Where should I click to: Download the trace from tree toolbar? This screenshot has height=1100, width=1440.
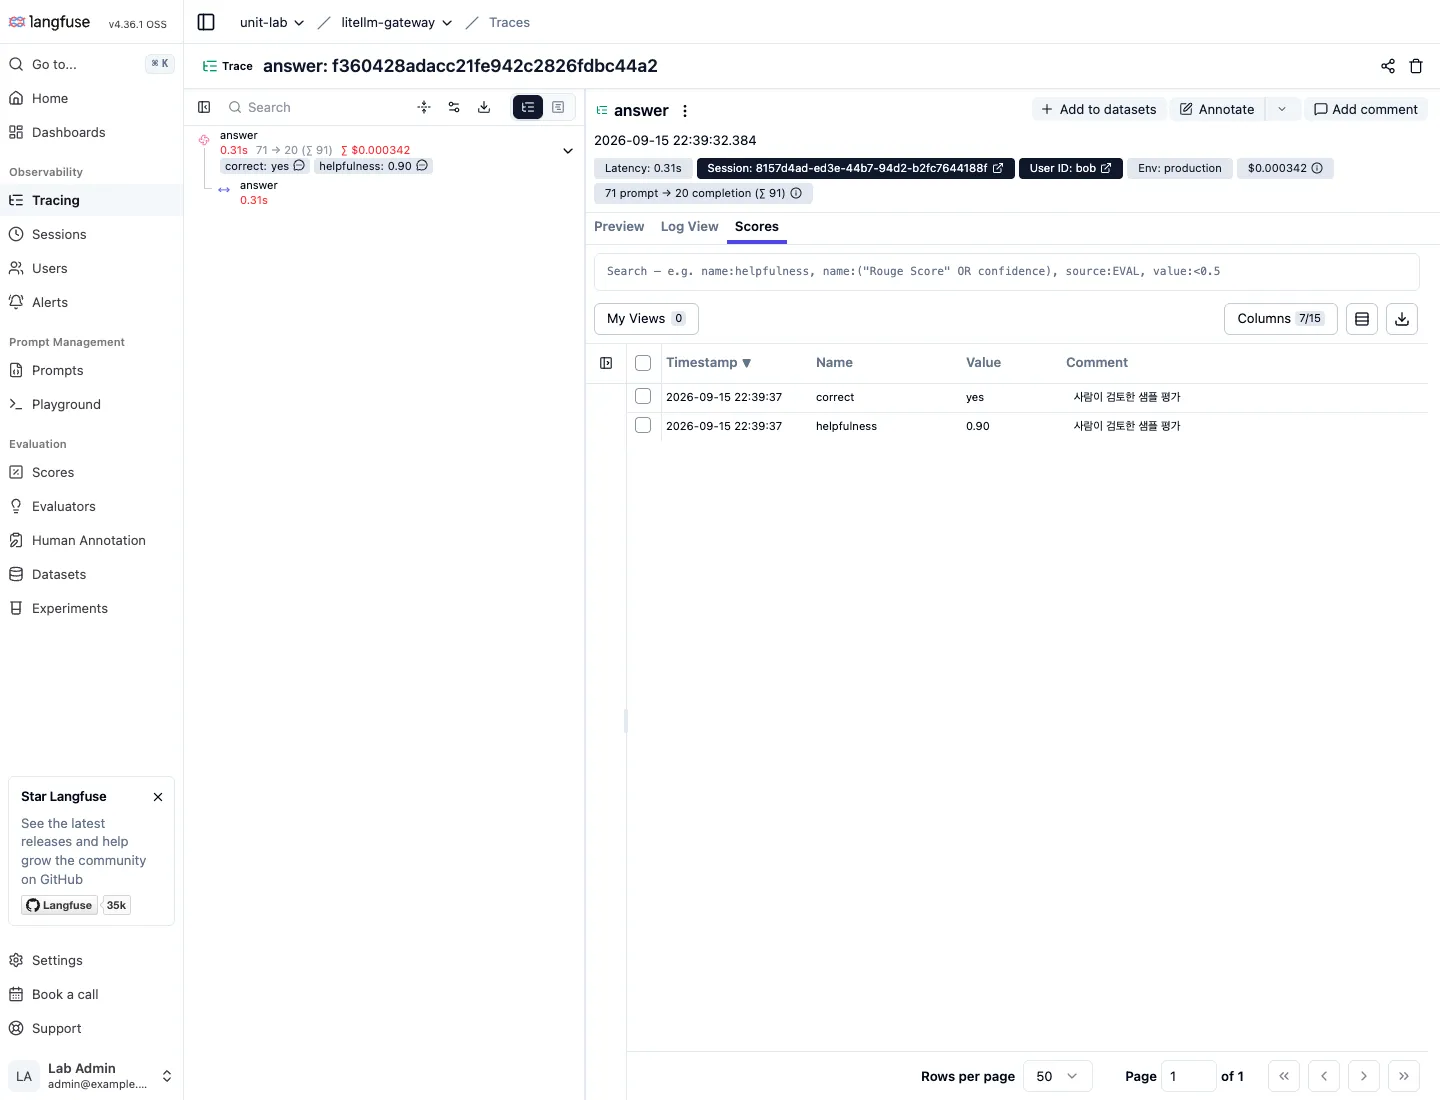click(x=484, y=107)
